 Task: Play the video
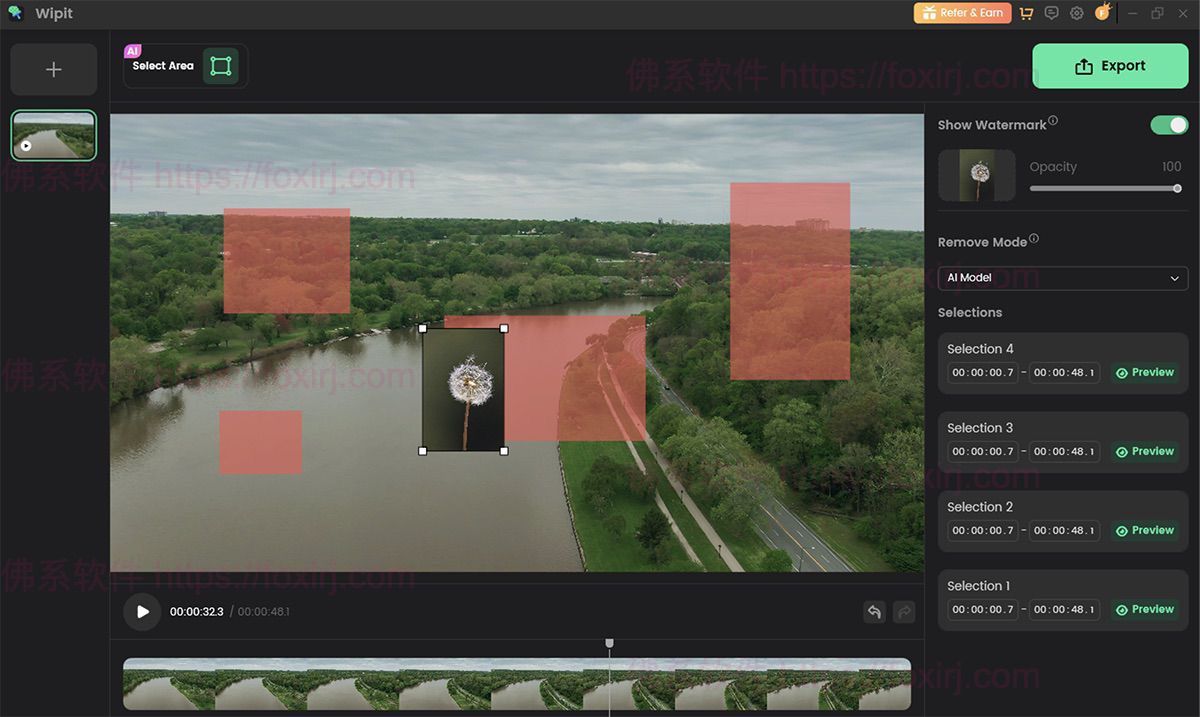pyautogui.click(x=142, y=611)
